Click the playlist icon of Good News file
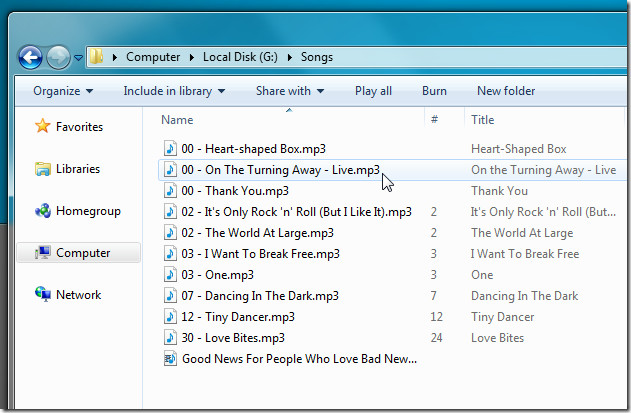This screenshot has height=413, width=631. (170, 358)
